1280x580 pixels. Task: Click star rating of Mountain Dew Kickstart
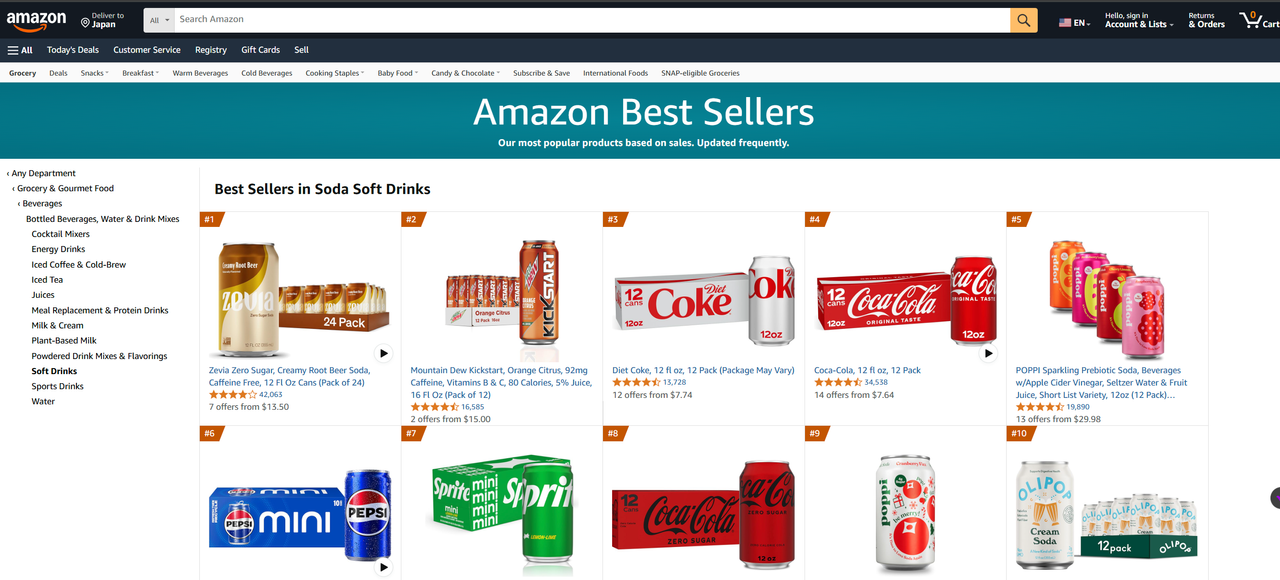(434, 407)
